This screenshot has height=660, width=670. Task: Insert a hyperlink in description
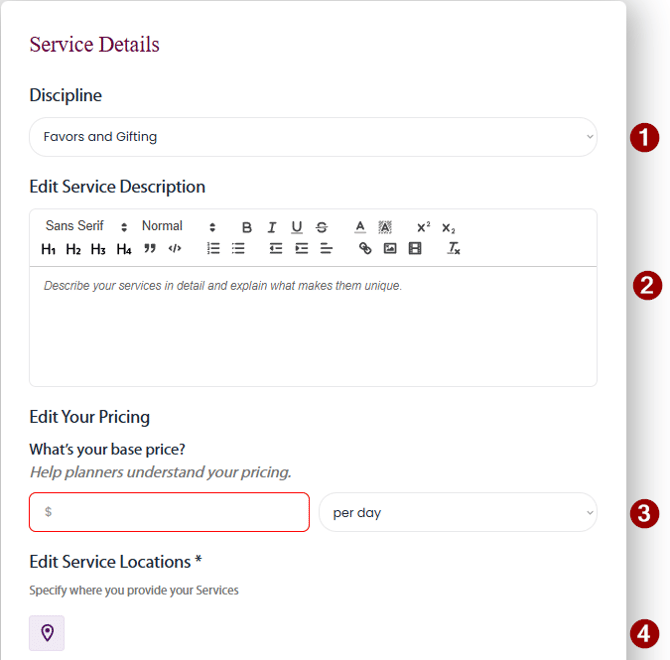[x=365, y=248]
